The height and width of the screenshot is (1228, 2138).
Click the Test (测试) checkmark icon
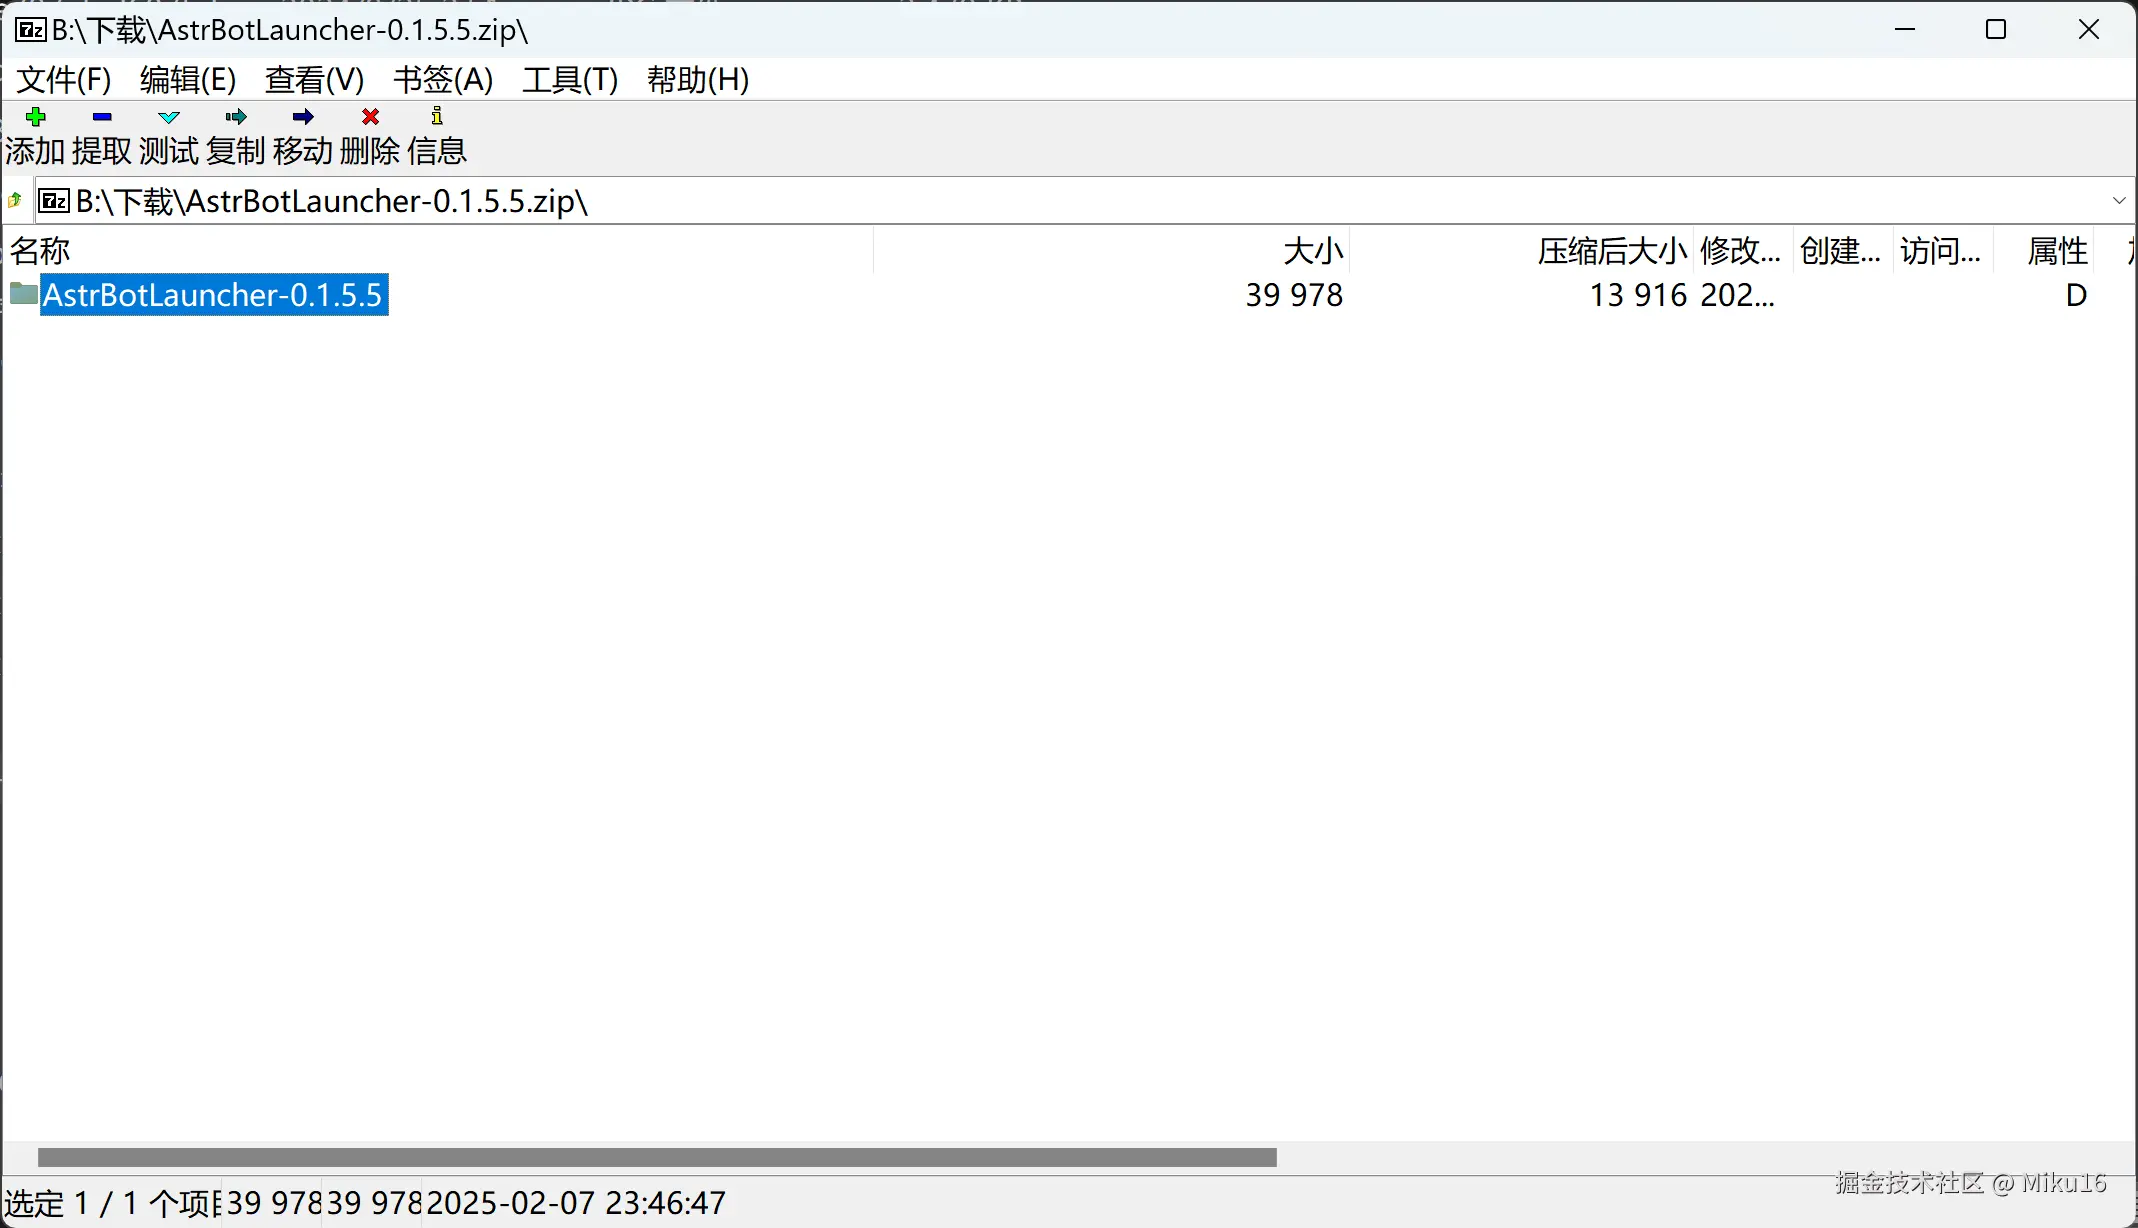(169, 117)
